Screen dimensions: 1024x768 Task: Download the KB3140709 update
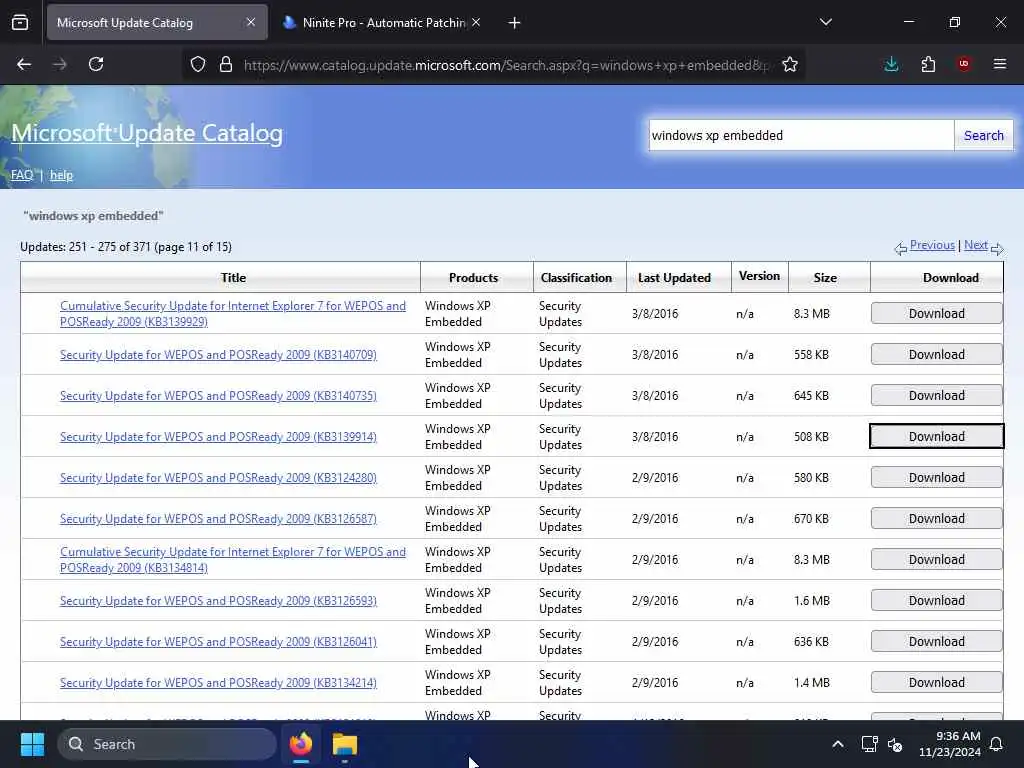pos(936,355)
